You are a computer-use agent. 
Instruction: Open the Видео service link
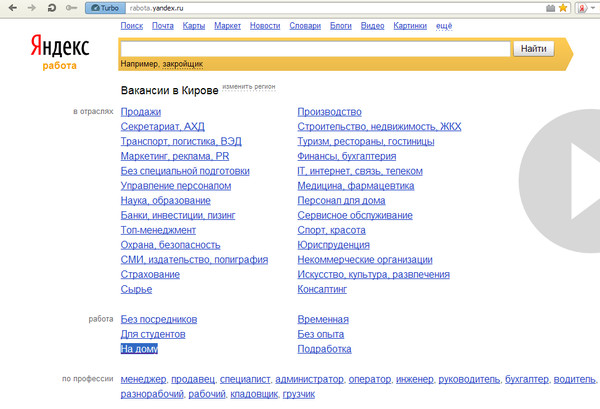[x=372, y=26]
